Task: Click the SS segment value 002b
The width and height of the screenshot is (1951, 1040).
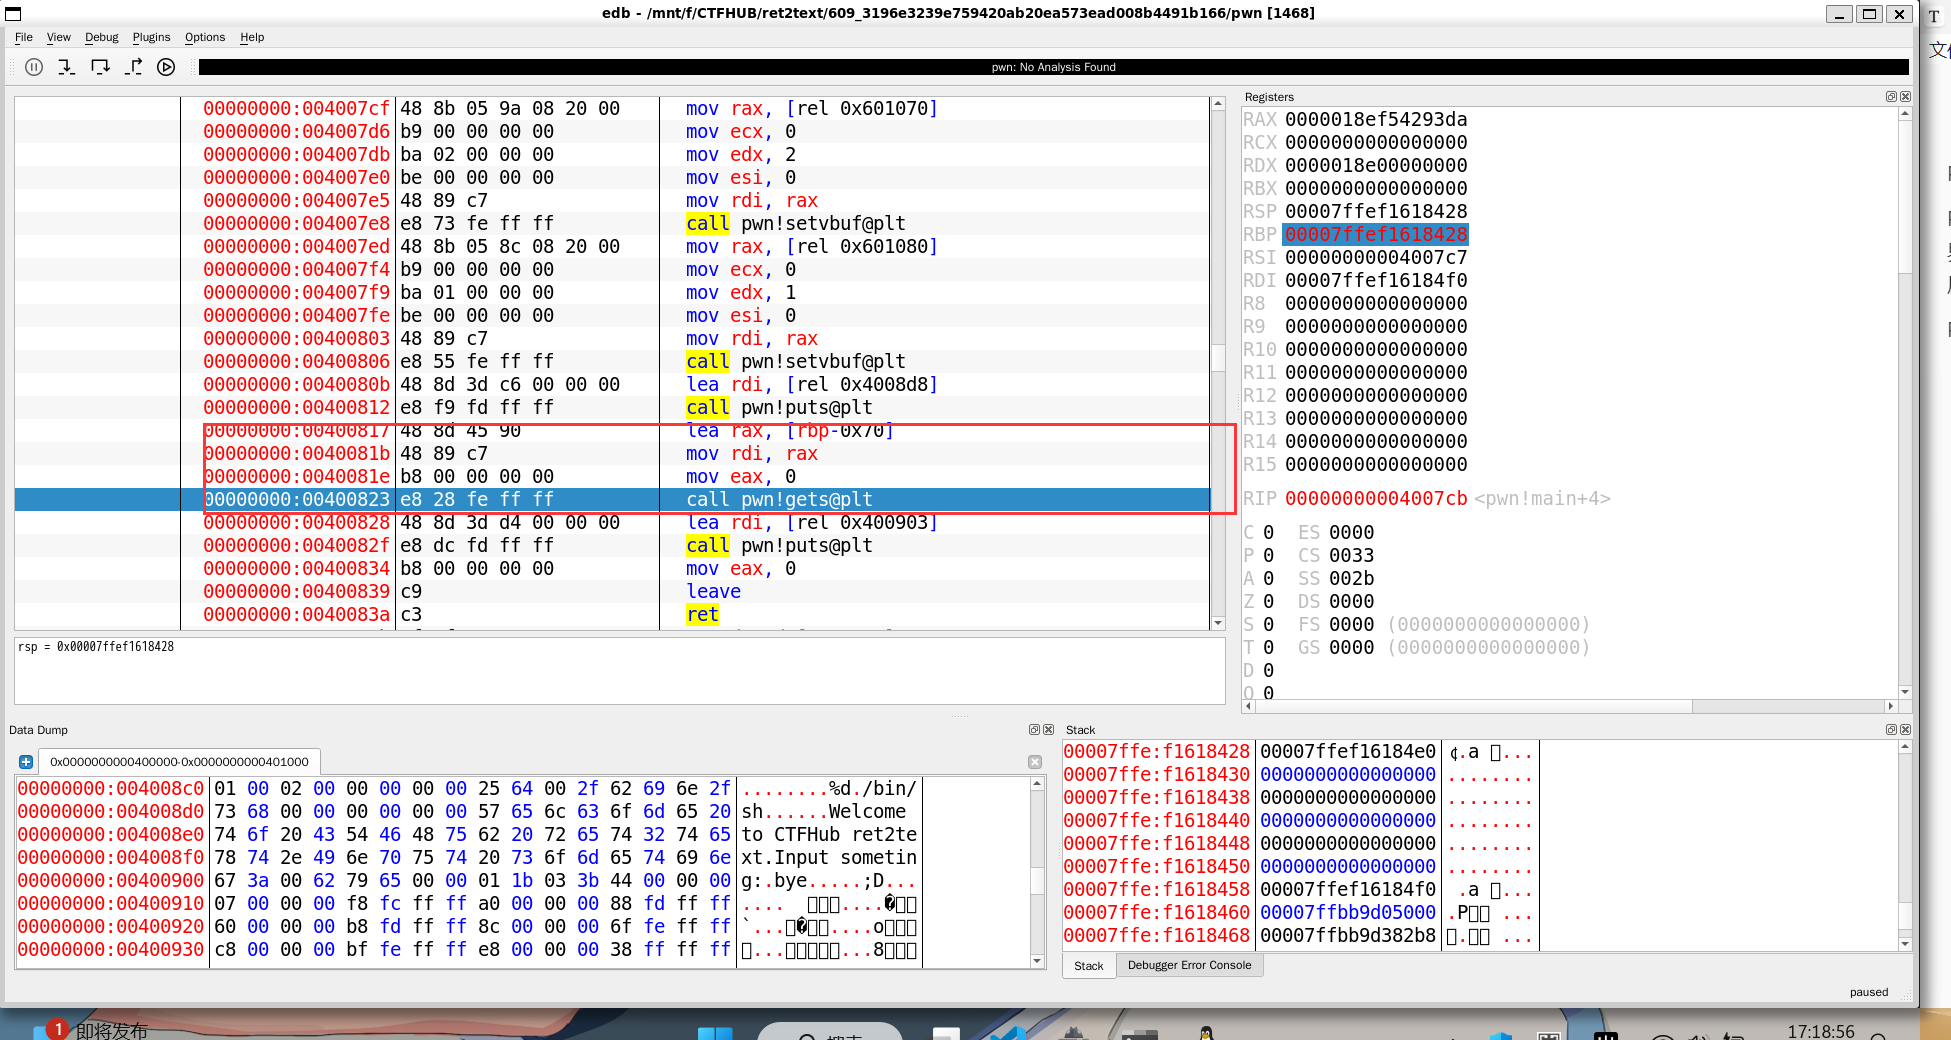Action: [x=1351, y=579]
